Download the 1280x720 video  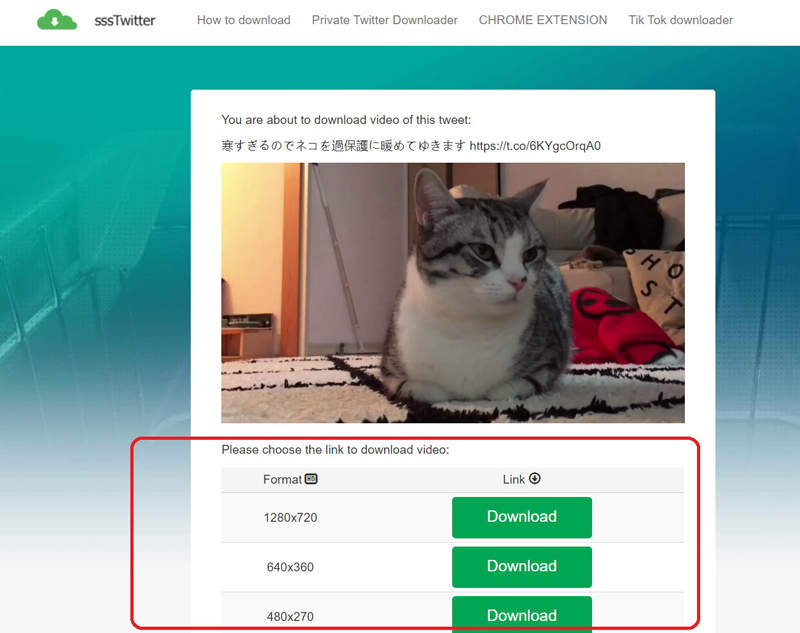[522, 517]
